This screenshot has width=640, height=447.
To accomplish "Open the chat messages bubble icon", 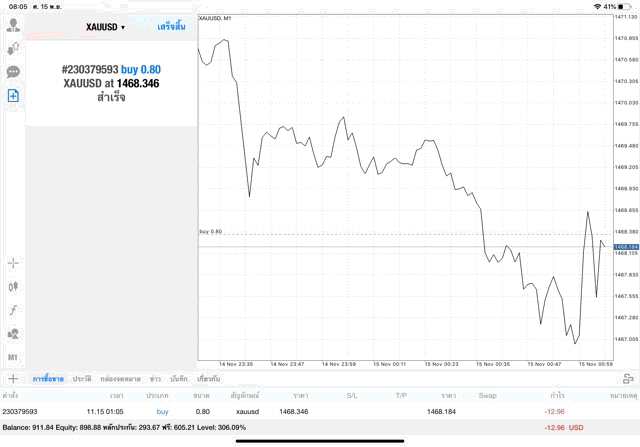I will coord(13,72).
